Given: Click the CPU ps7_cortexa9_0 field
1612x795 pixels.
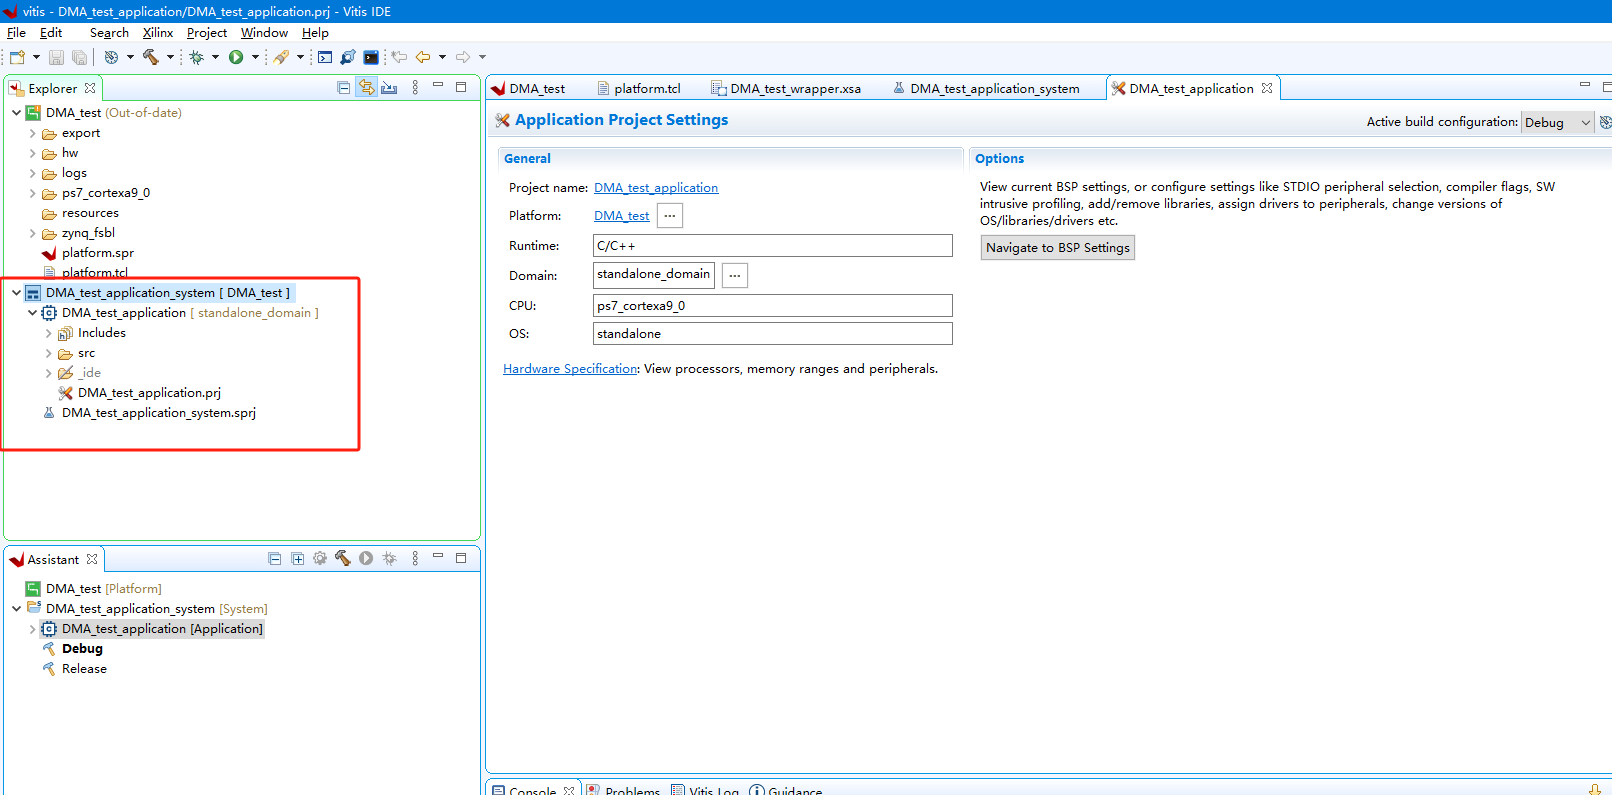Looking at the screenshot, I should coord(773,306).
